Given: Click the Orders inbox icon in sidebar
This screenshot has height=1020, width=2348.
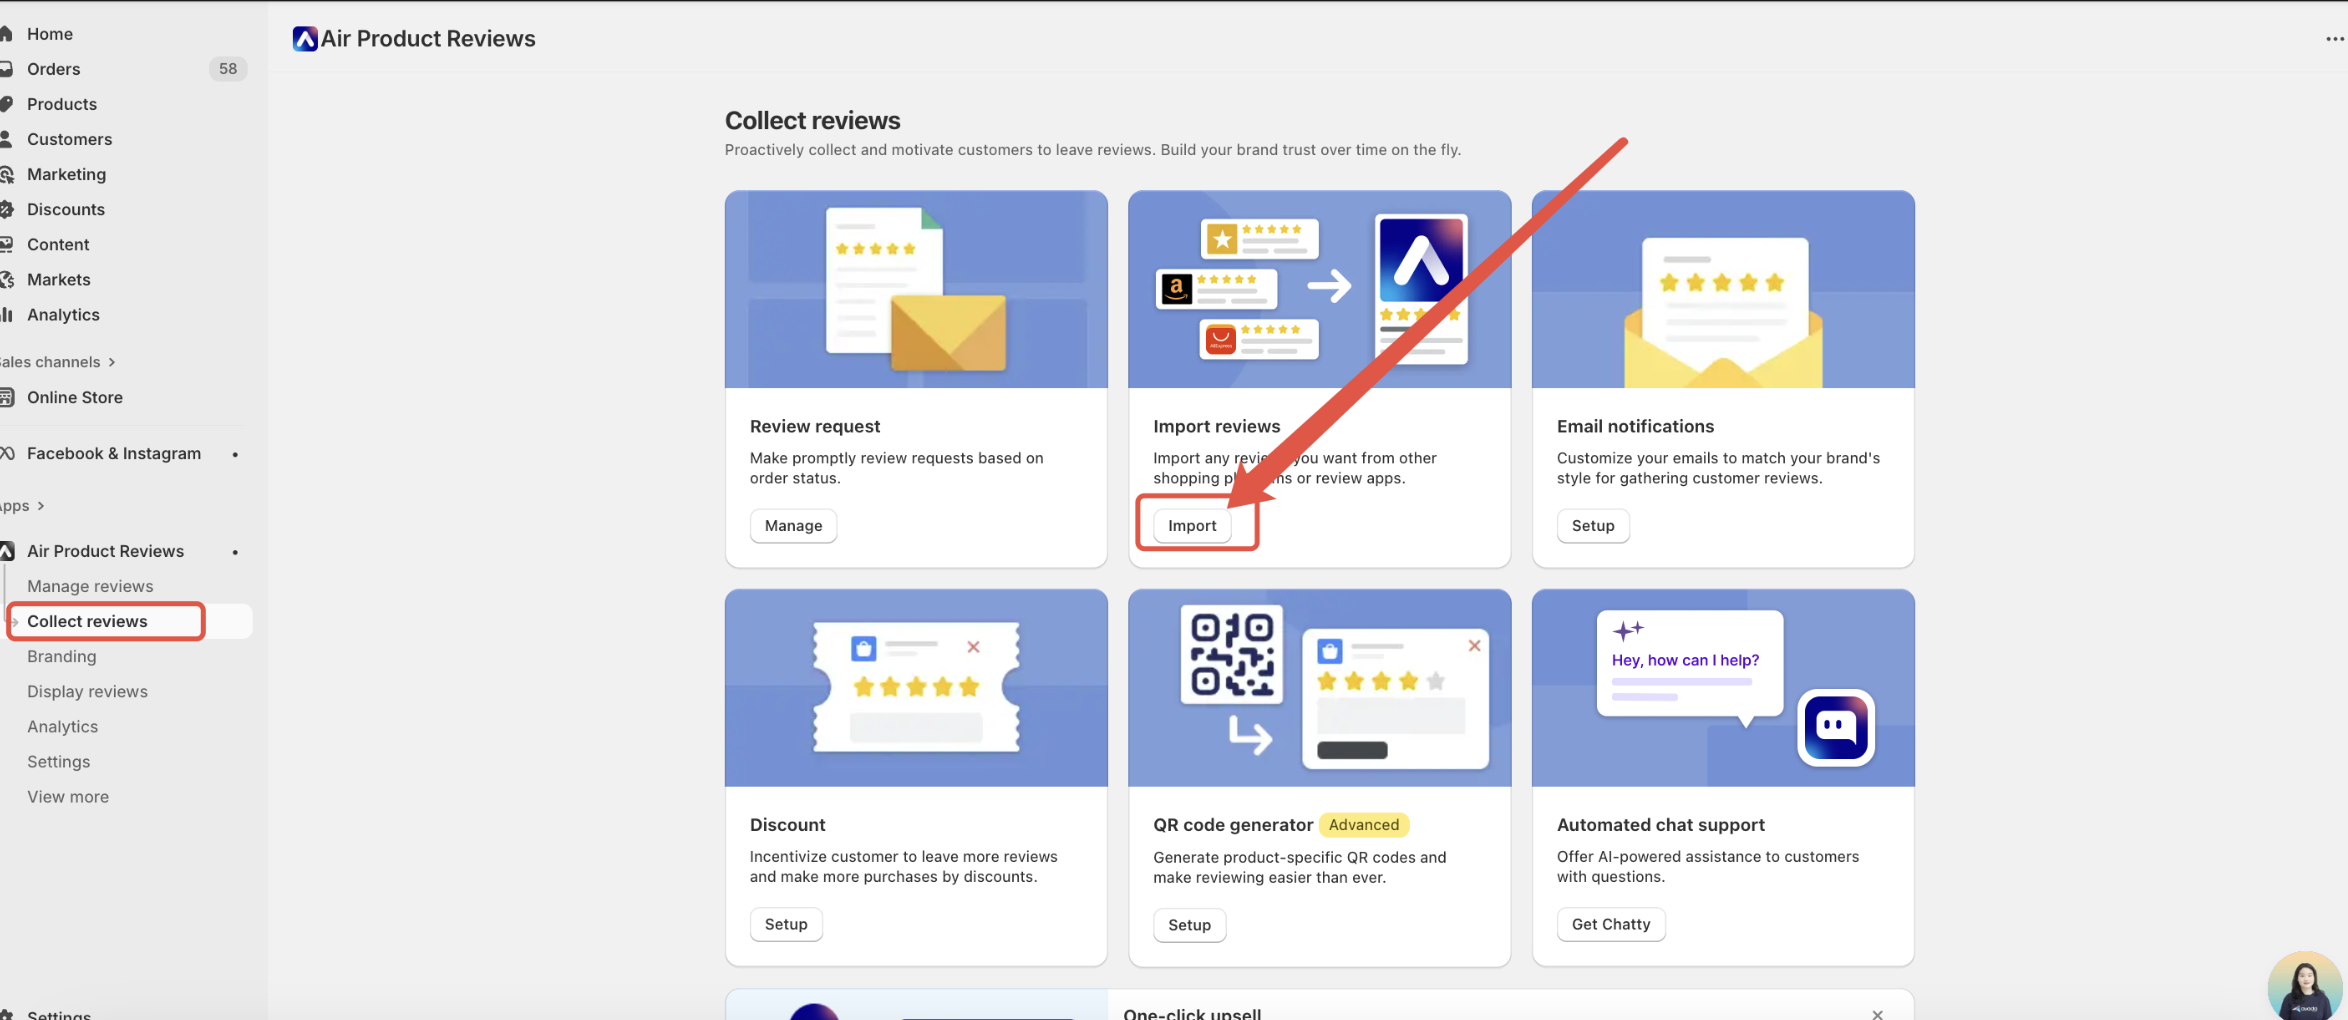Looking at the screenshot, I should tap(6, 69).
